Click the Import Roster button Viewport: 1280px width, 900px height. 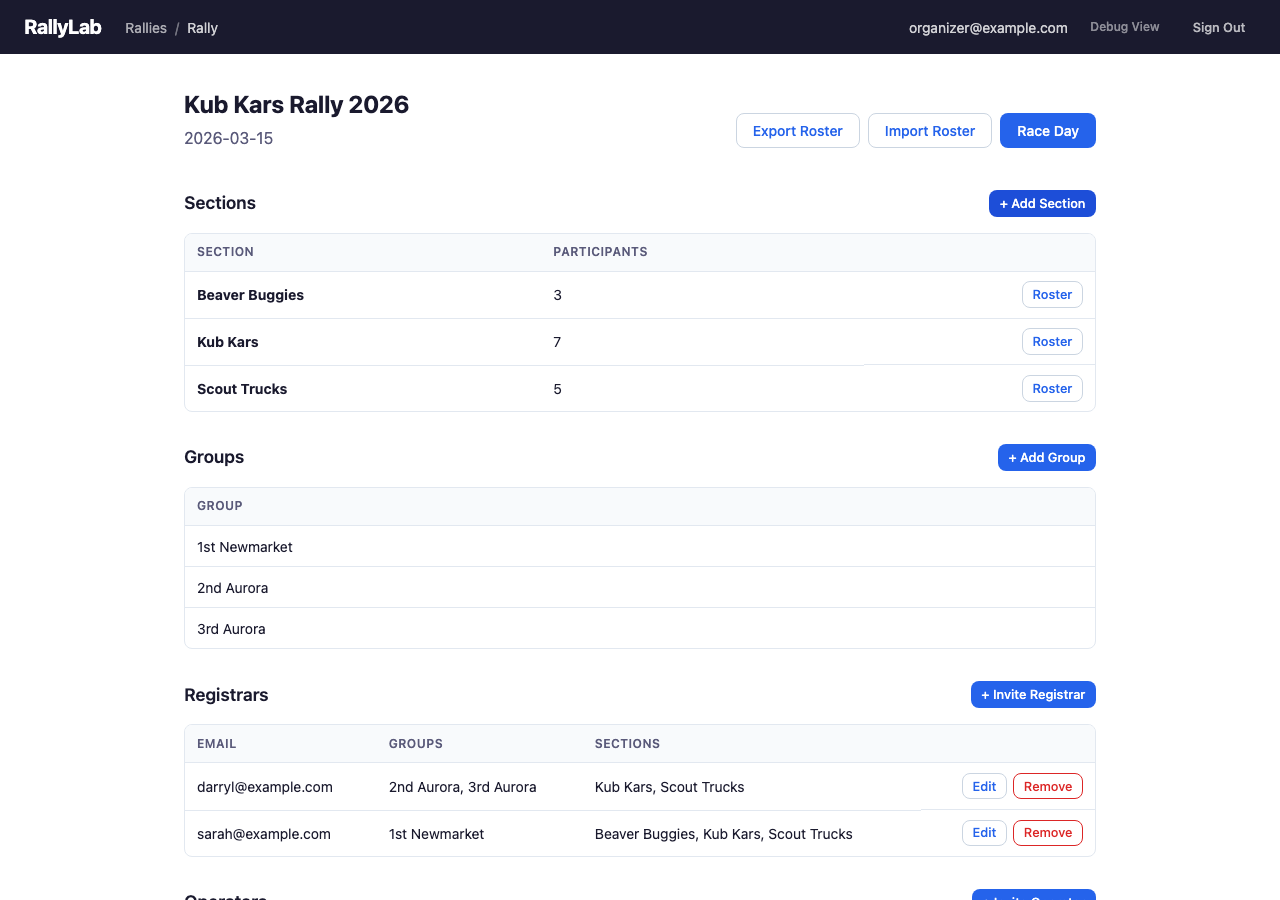pos(929,131)
